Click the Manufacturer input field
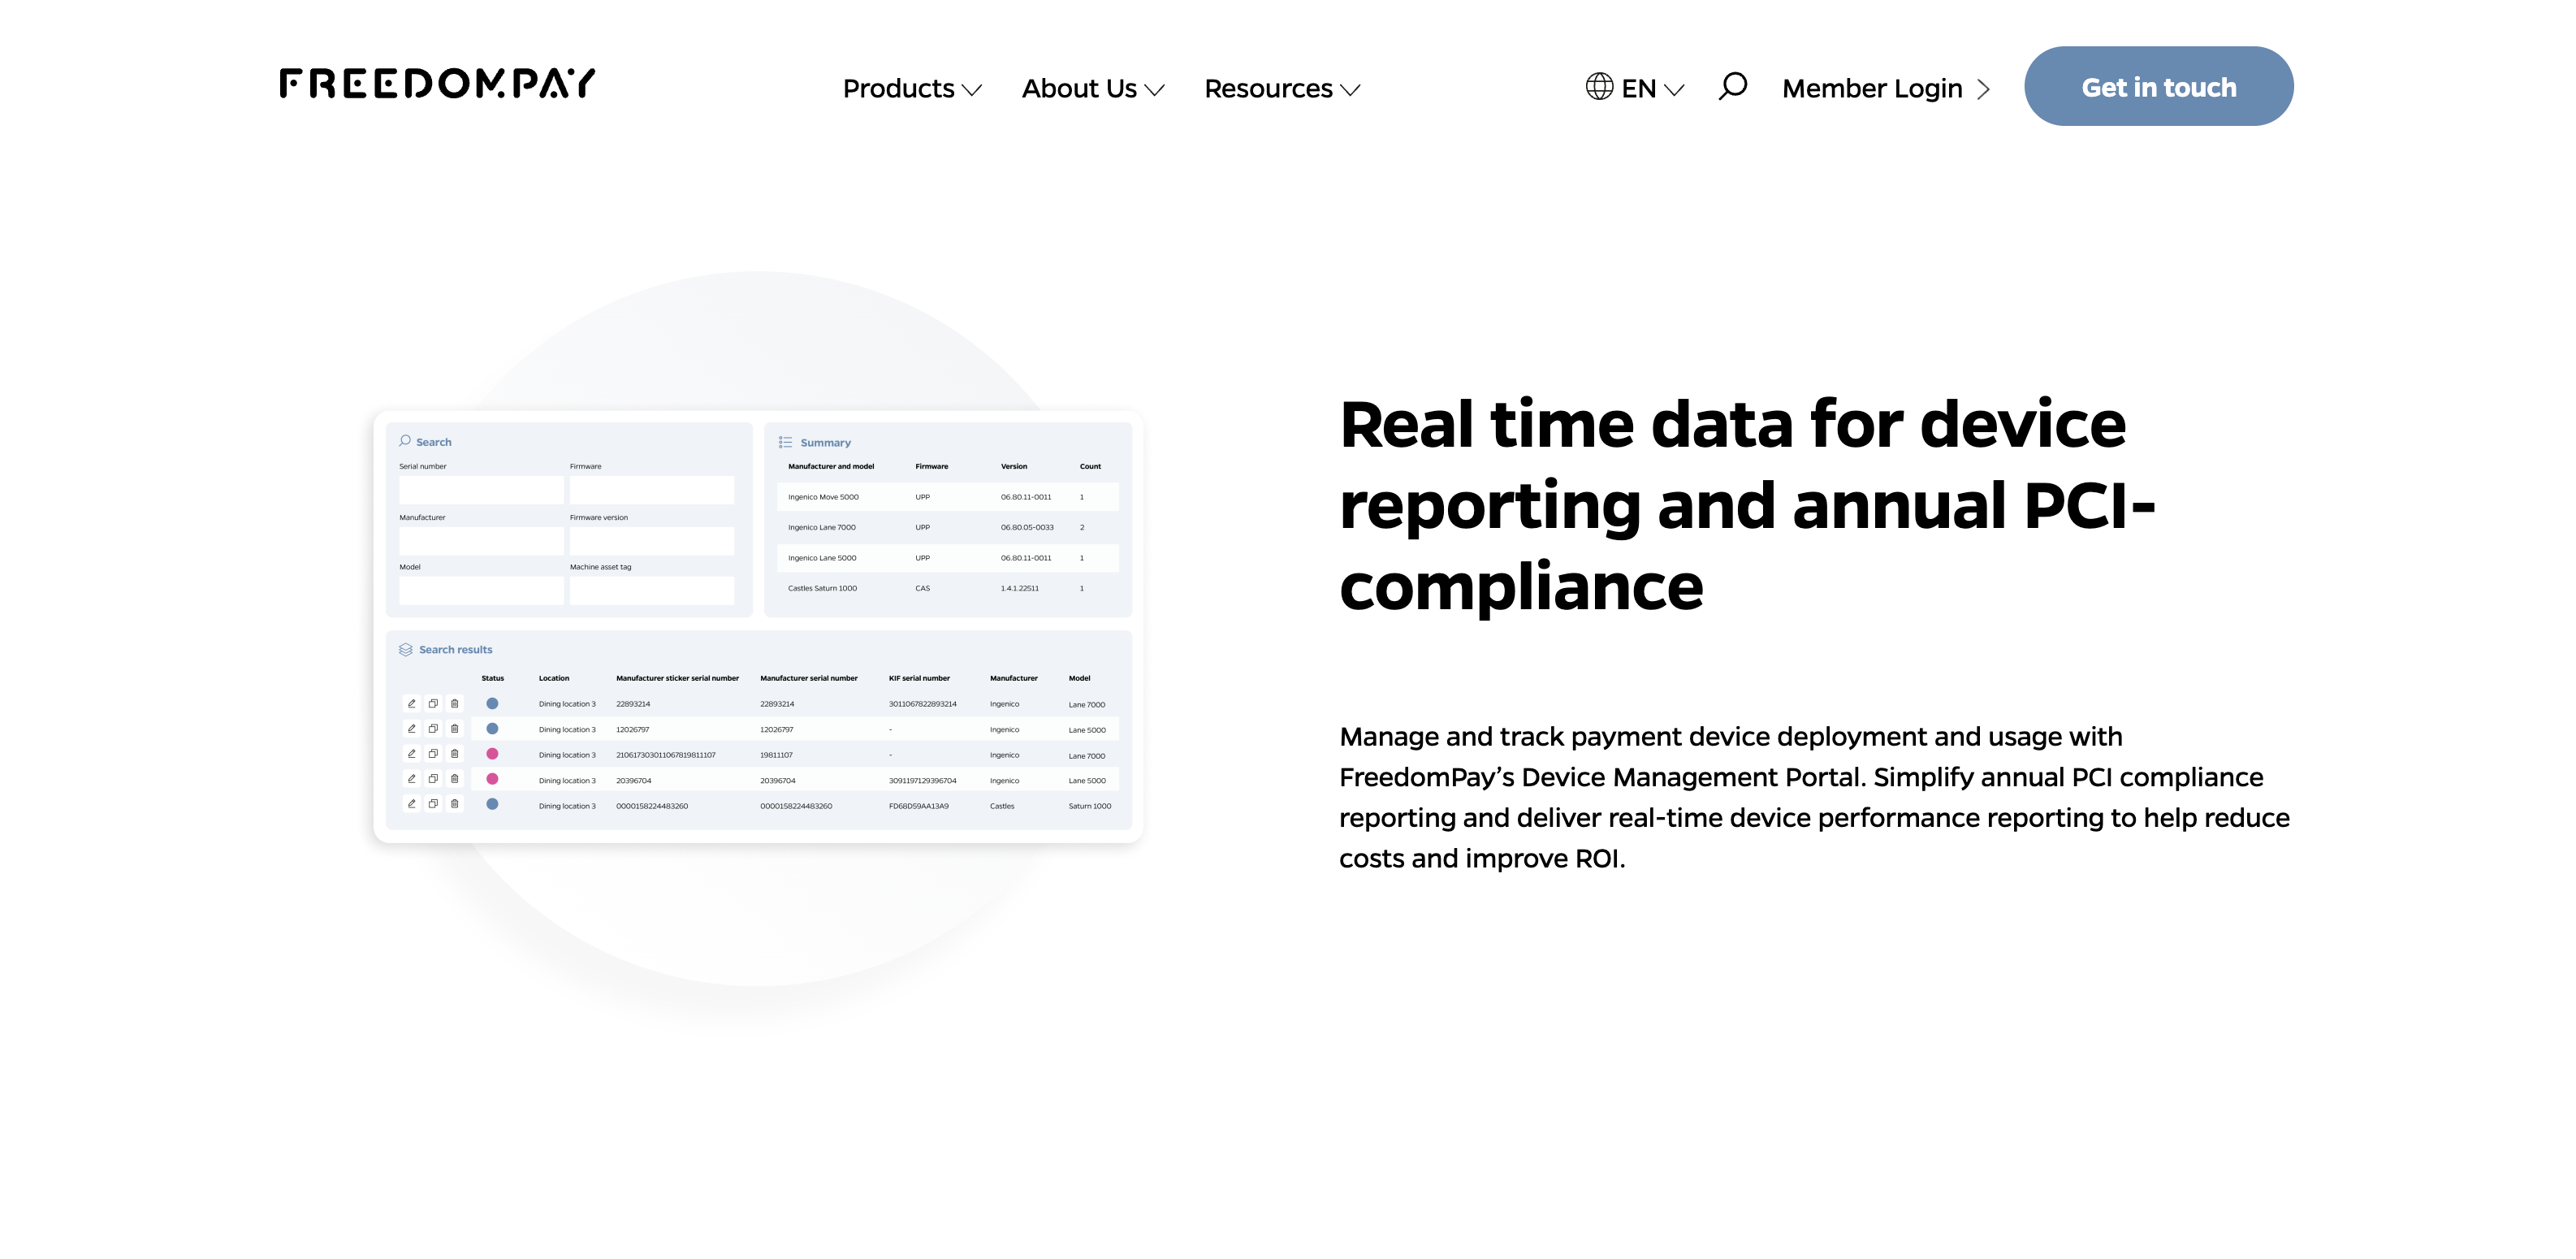2576x1259 pixels. coord(481,541)
